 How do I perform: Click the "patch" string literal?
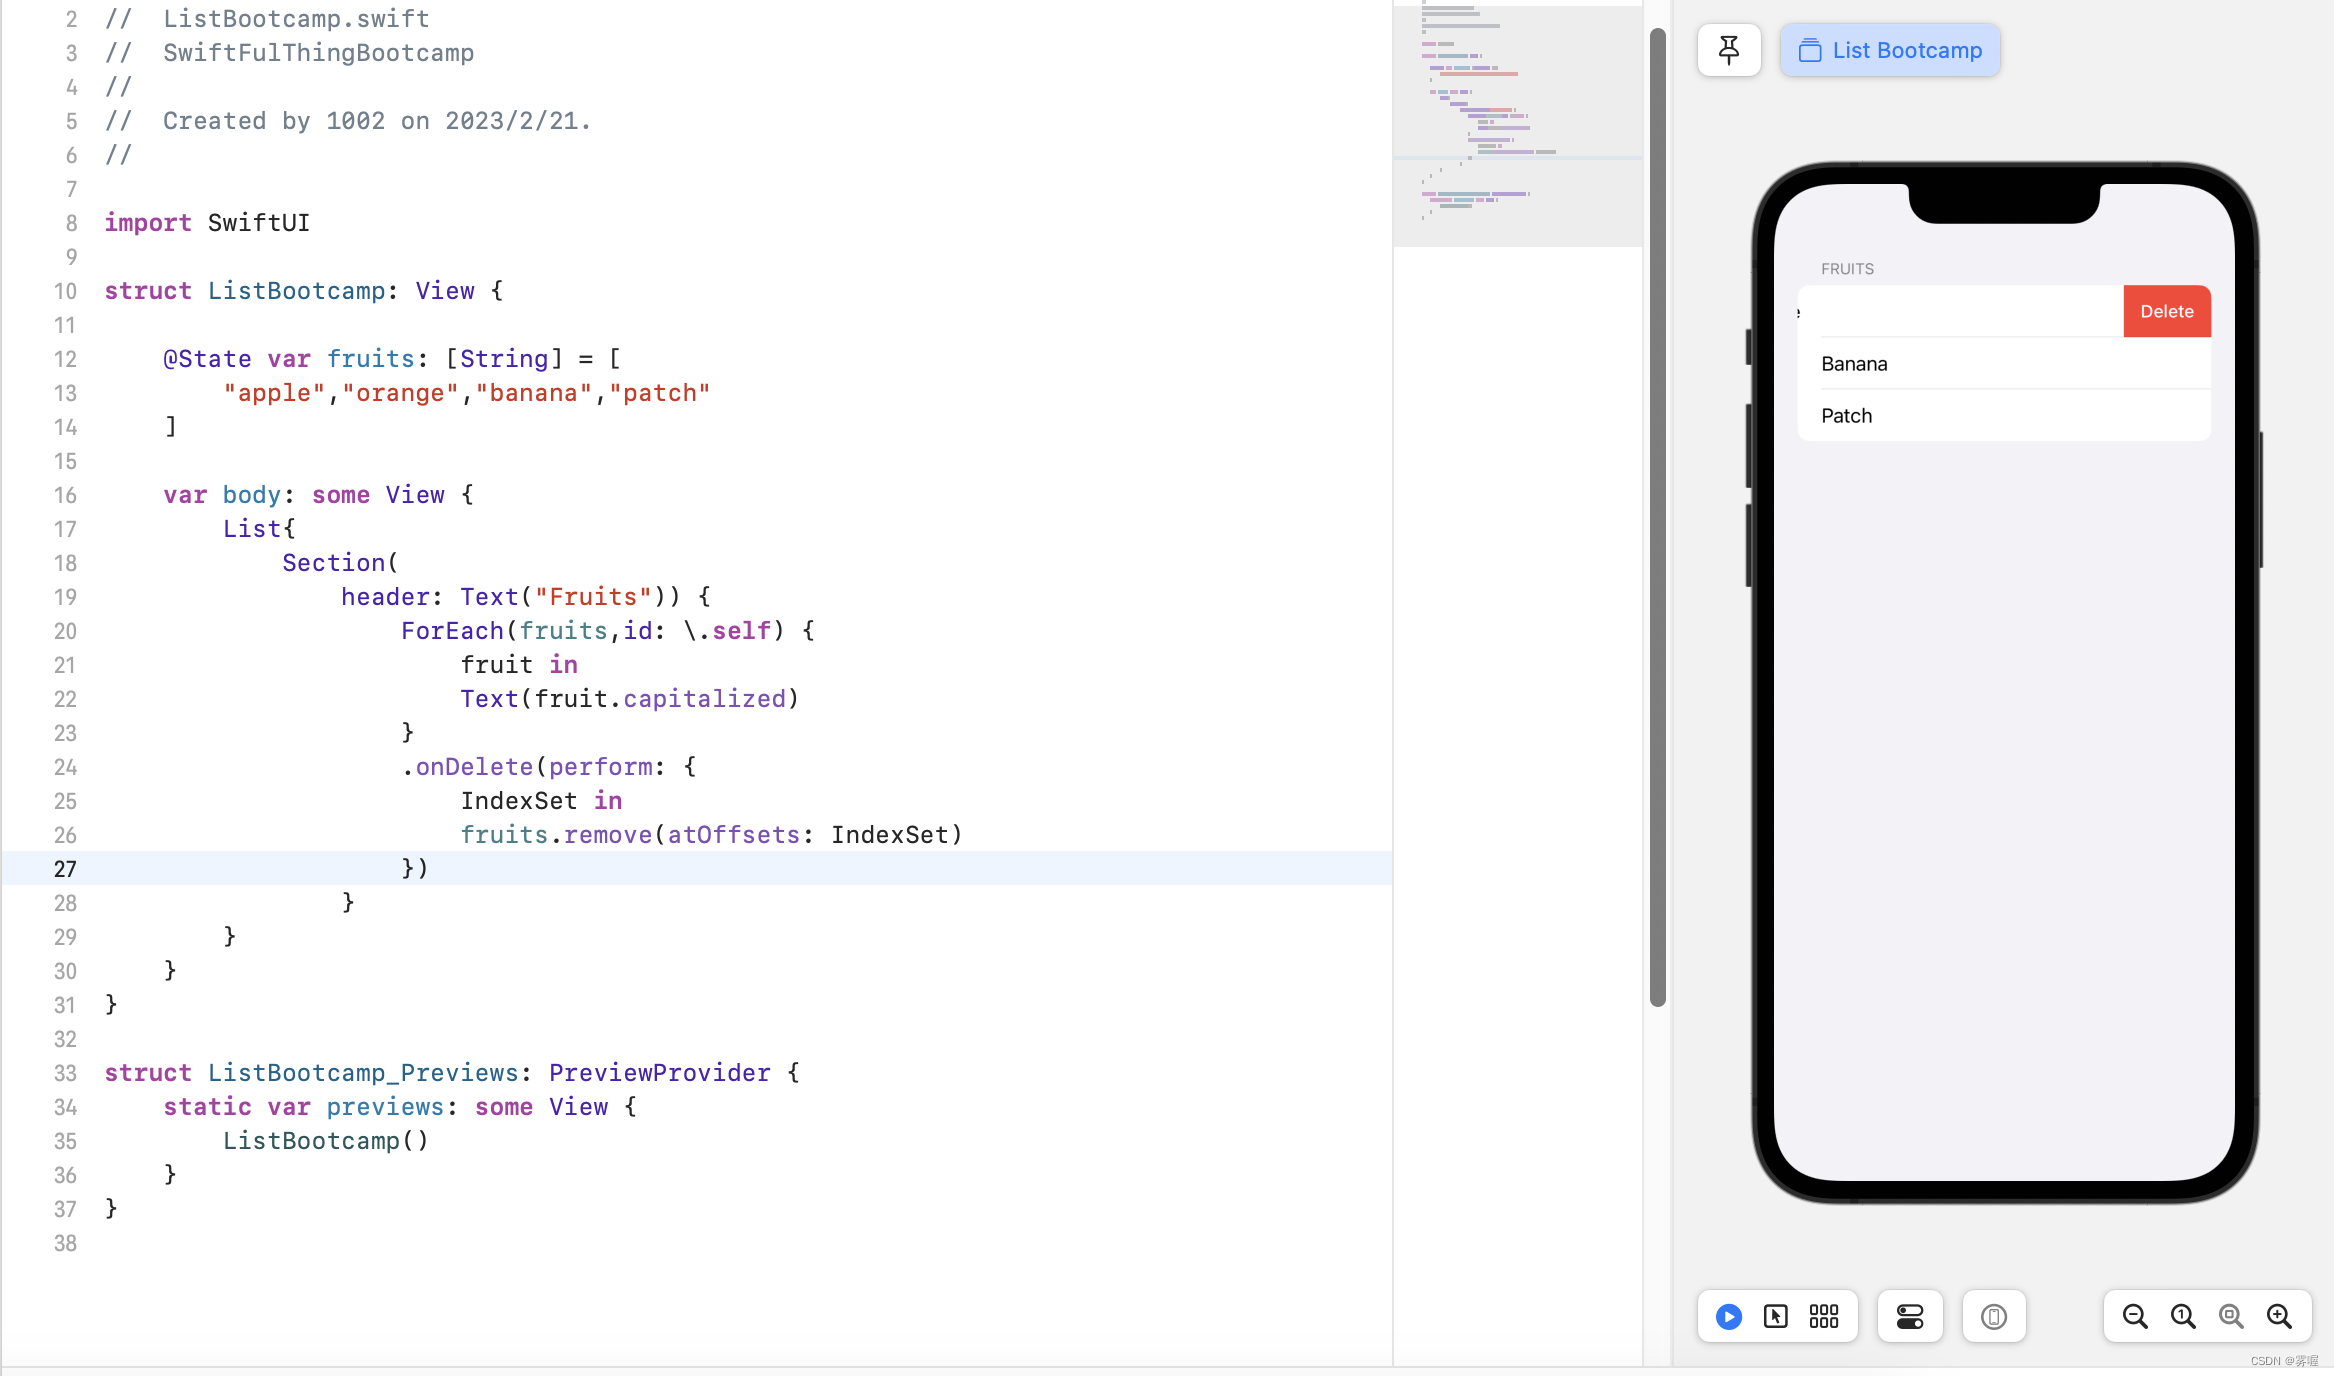point(660,393)
